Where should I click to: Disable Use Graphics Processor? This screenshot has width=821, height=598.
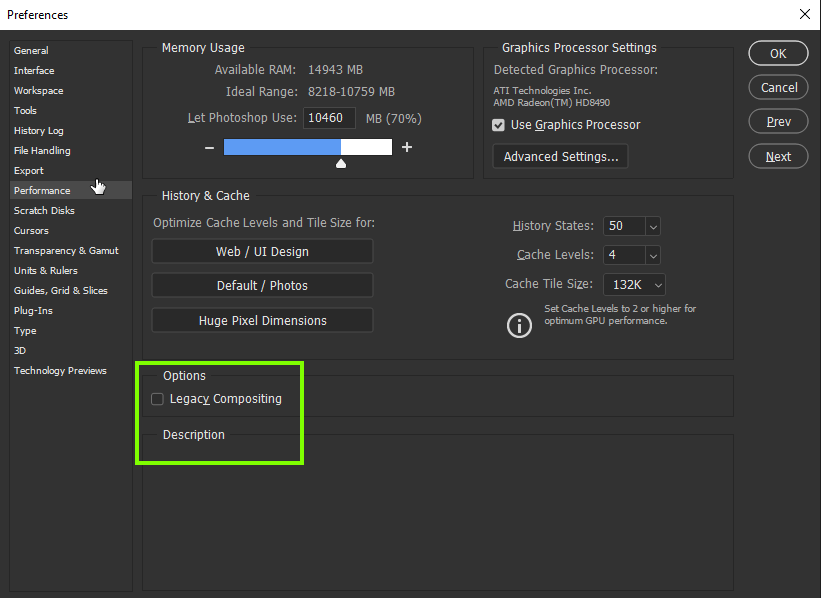pos(498,125)
